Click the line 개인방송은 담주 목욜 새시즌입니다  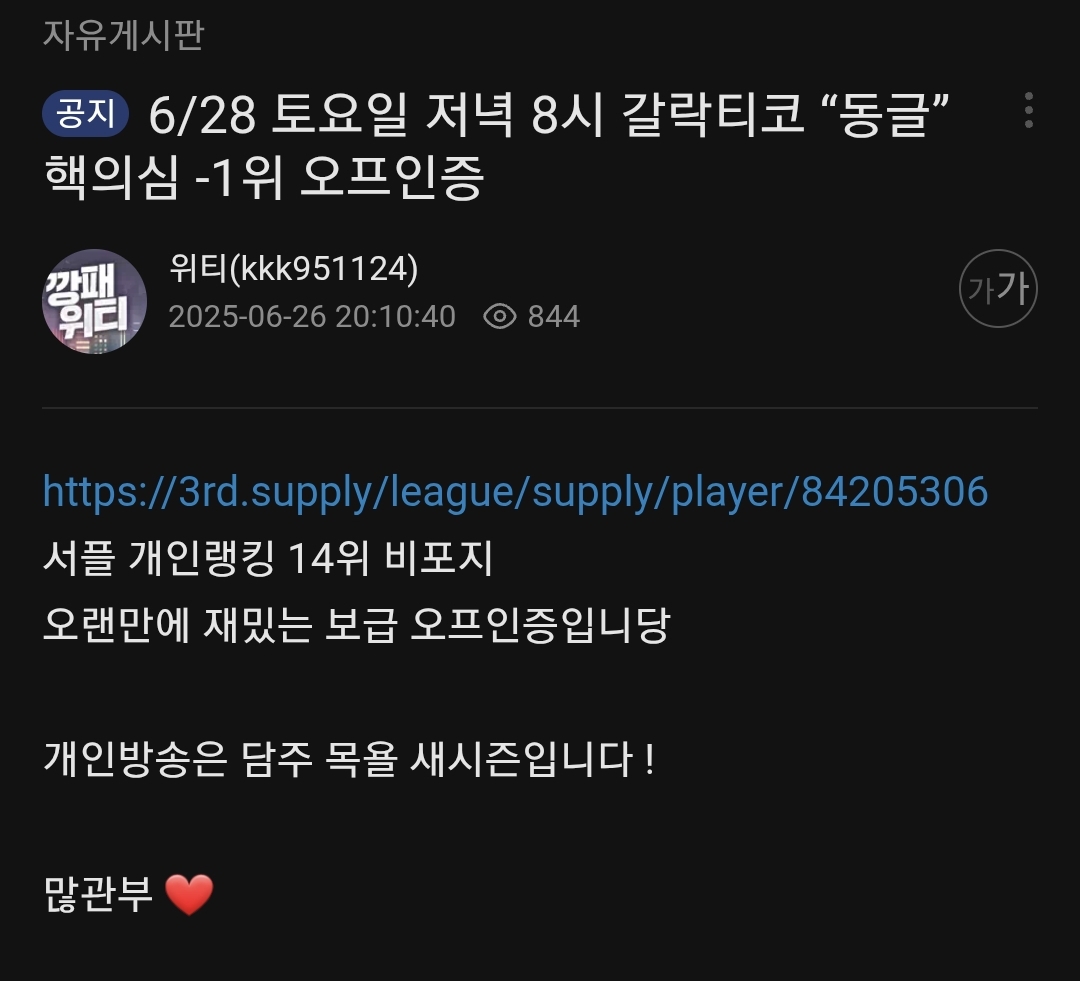pyautogui.click(x=349, y=759)
